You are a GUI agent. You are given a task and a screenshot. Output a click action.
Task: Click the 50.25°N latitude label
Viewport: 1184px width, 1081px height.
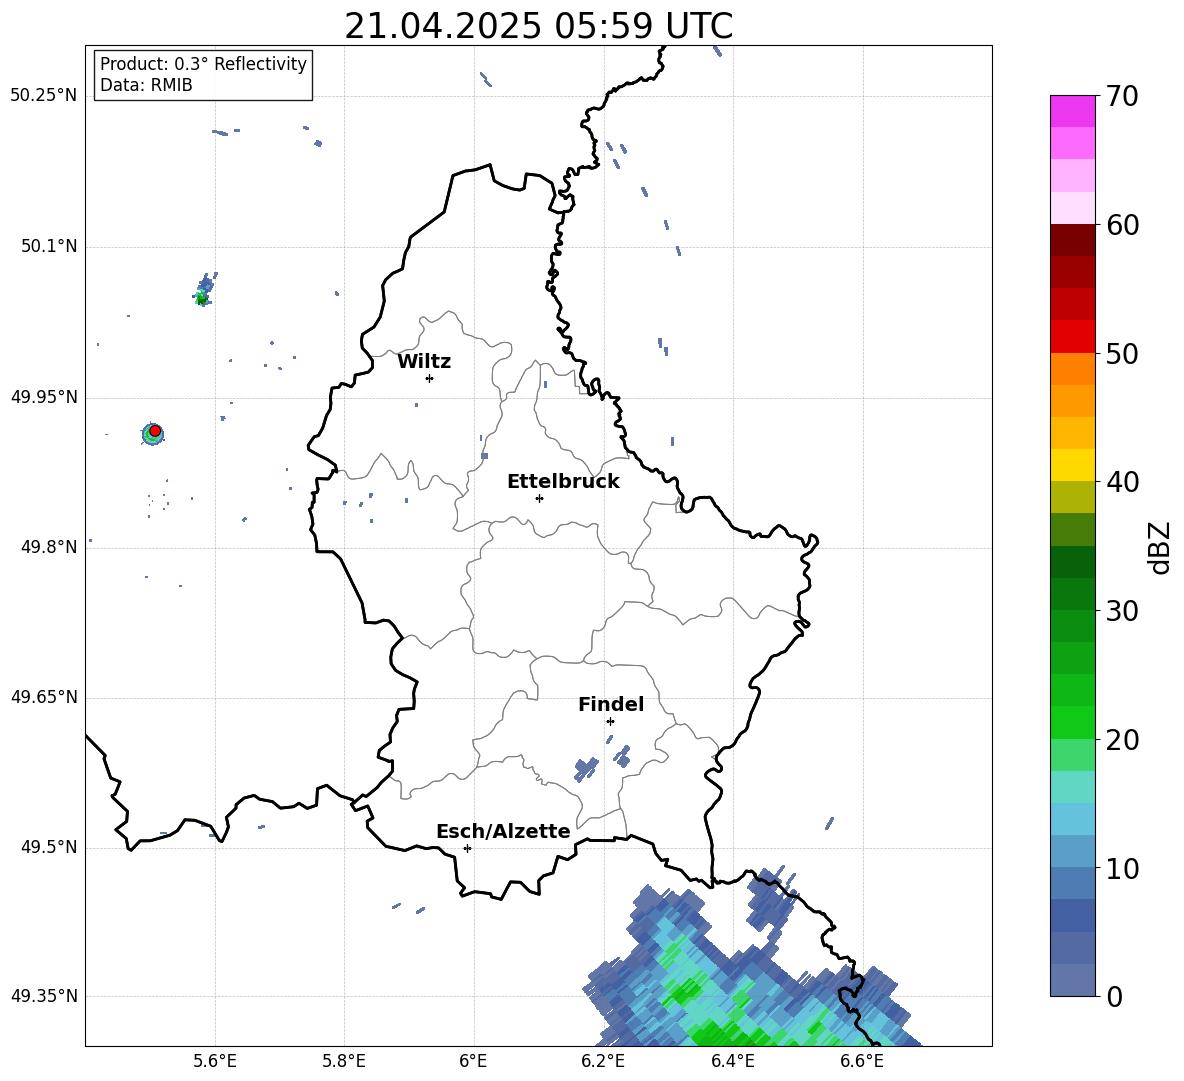44,96
